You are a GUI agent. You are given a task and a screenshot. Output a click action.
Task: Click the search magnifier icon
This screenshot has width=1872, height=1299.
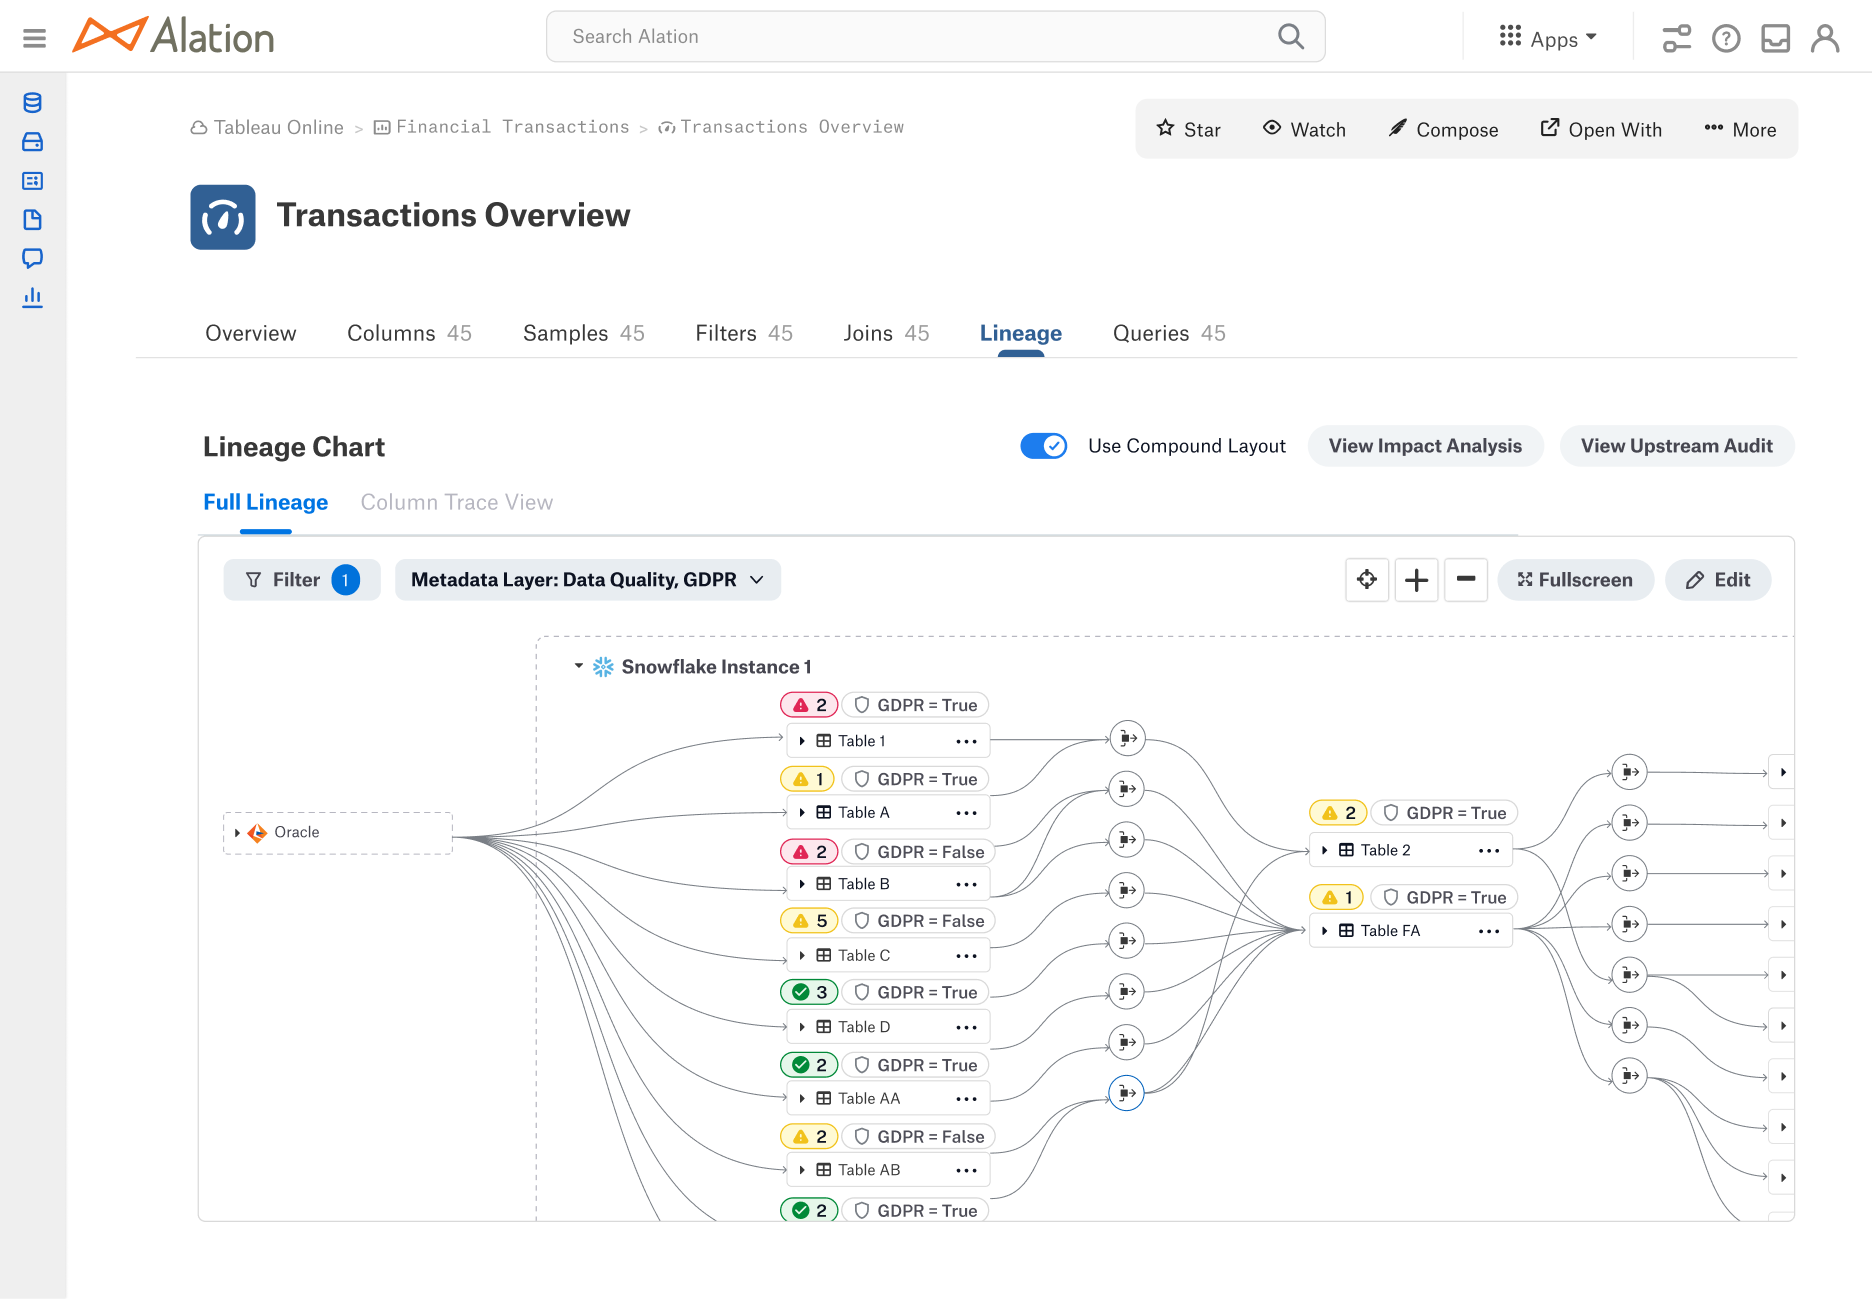[x=1291, y=37]
